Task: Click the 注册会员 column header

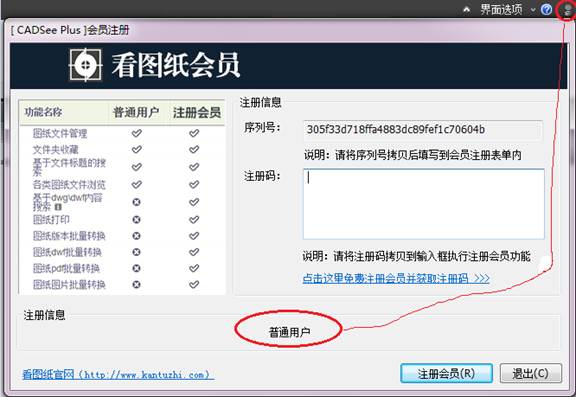Action: pyautogui.click(x=197, y=112)
